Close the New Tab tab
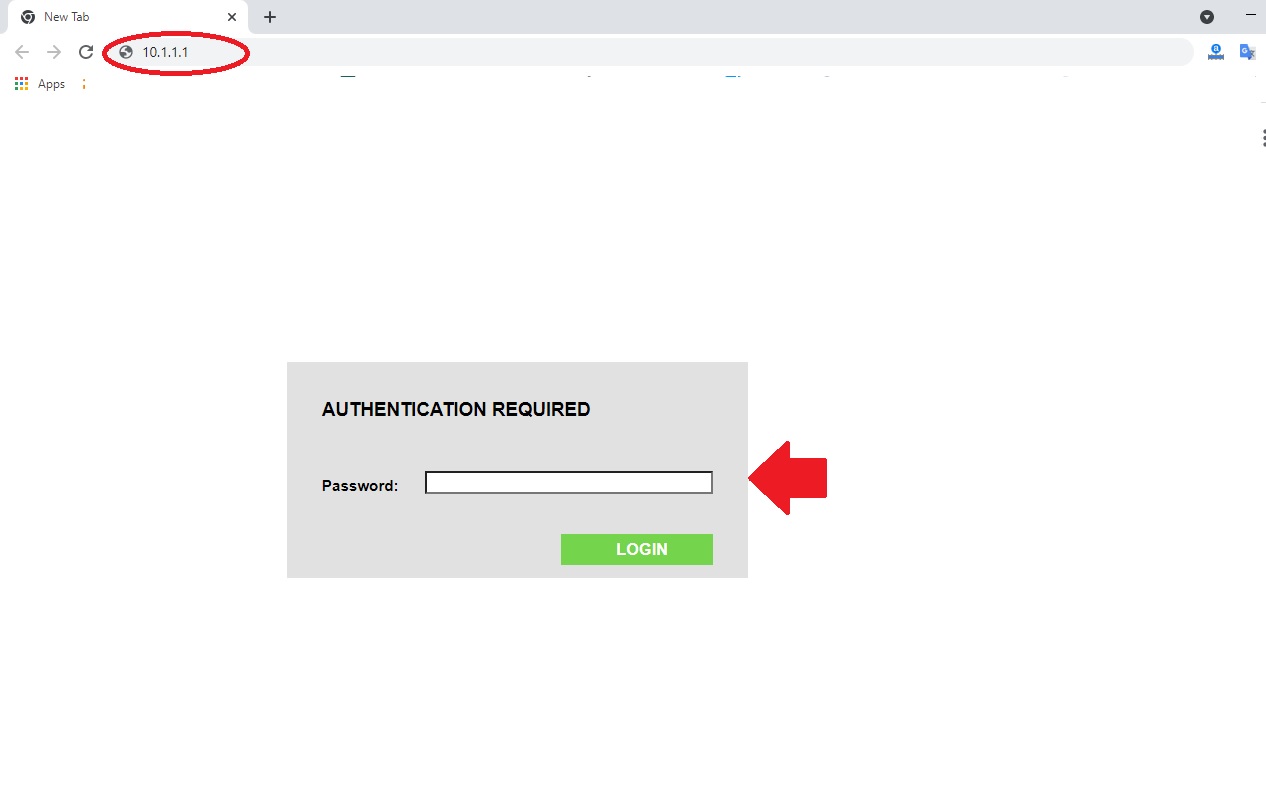Viewport: 1266px width, 798px height. coord(232,17)
